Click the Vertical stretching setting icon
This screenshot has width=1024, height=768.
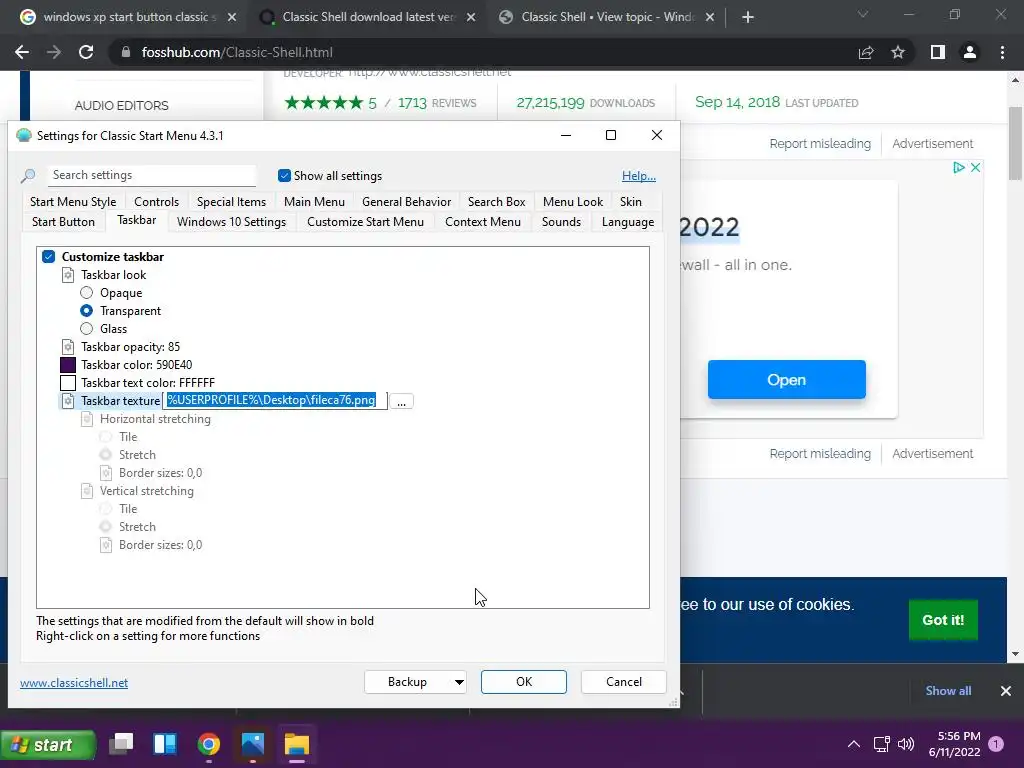[x=87, y=490]
